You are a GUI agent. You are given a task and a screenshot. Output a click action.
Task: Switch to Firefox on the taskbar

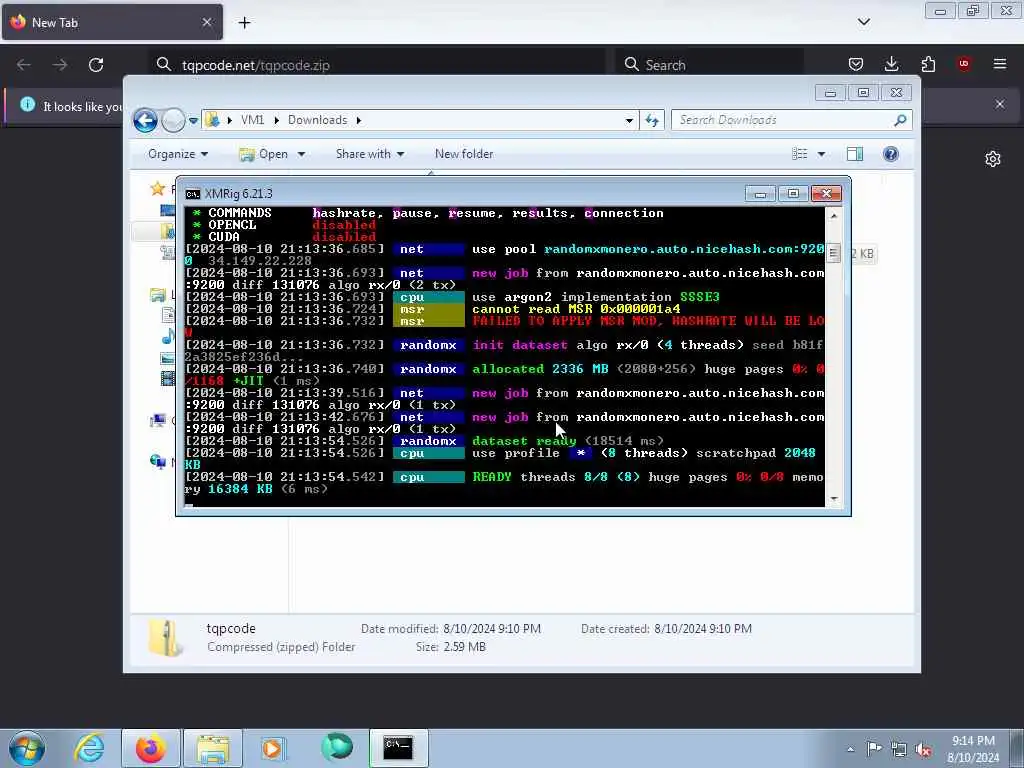click(150, 748)
